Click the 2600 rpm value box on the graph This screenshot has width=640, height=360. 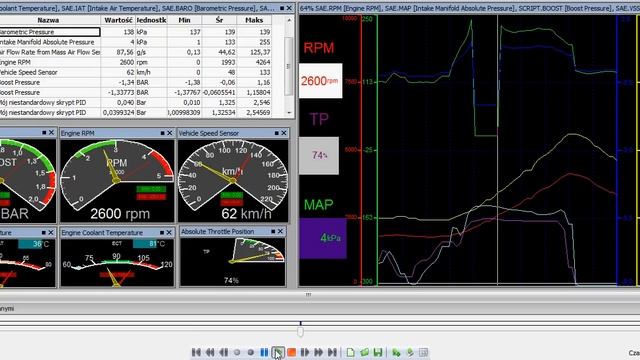(320, 81)
